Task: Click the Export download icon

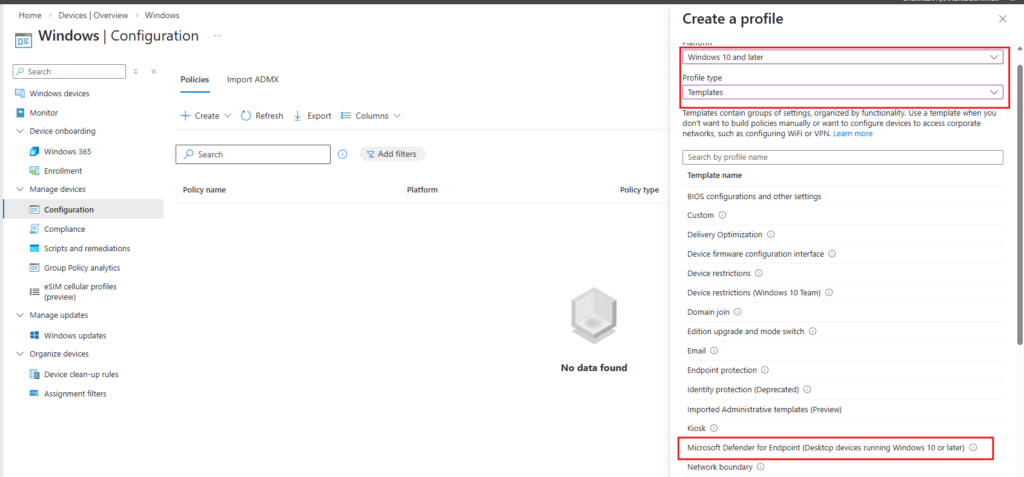Action: (298, 116)
